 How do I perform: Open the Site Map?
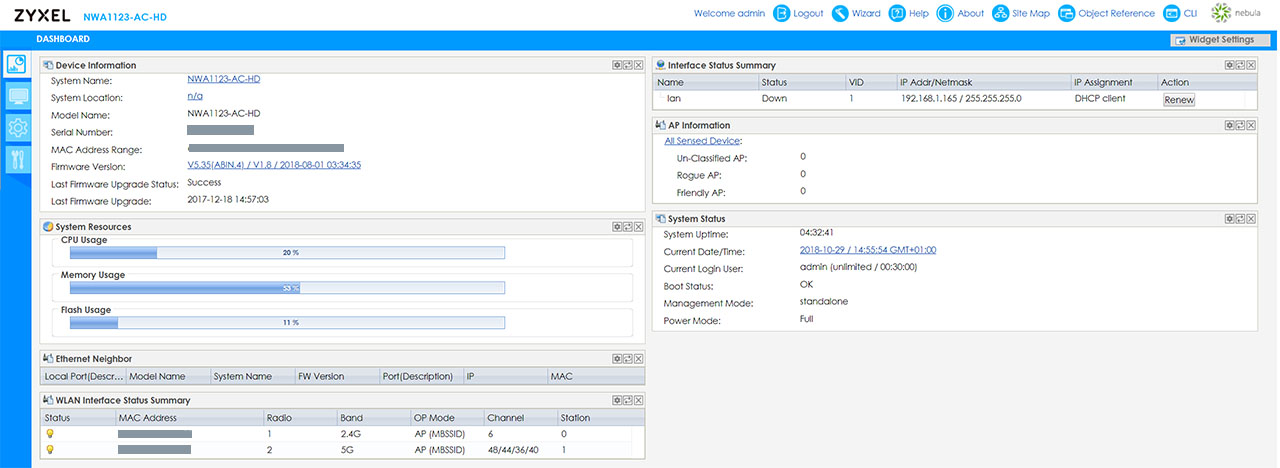tap(1021, 14)
